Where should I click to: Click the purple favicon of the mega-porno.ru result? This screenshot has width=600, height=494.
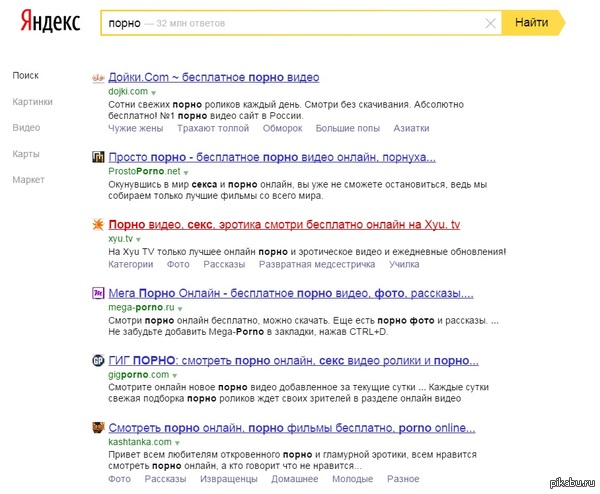[x=98, y=293]
